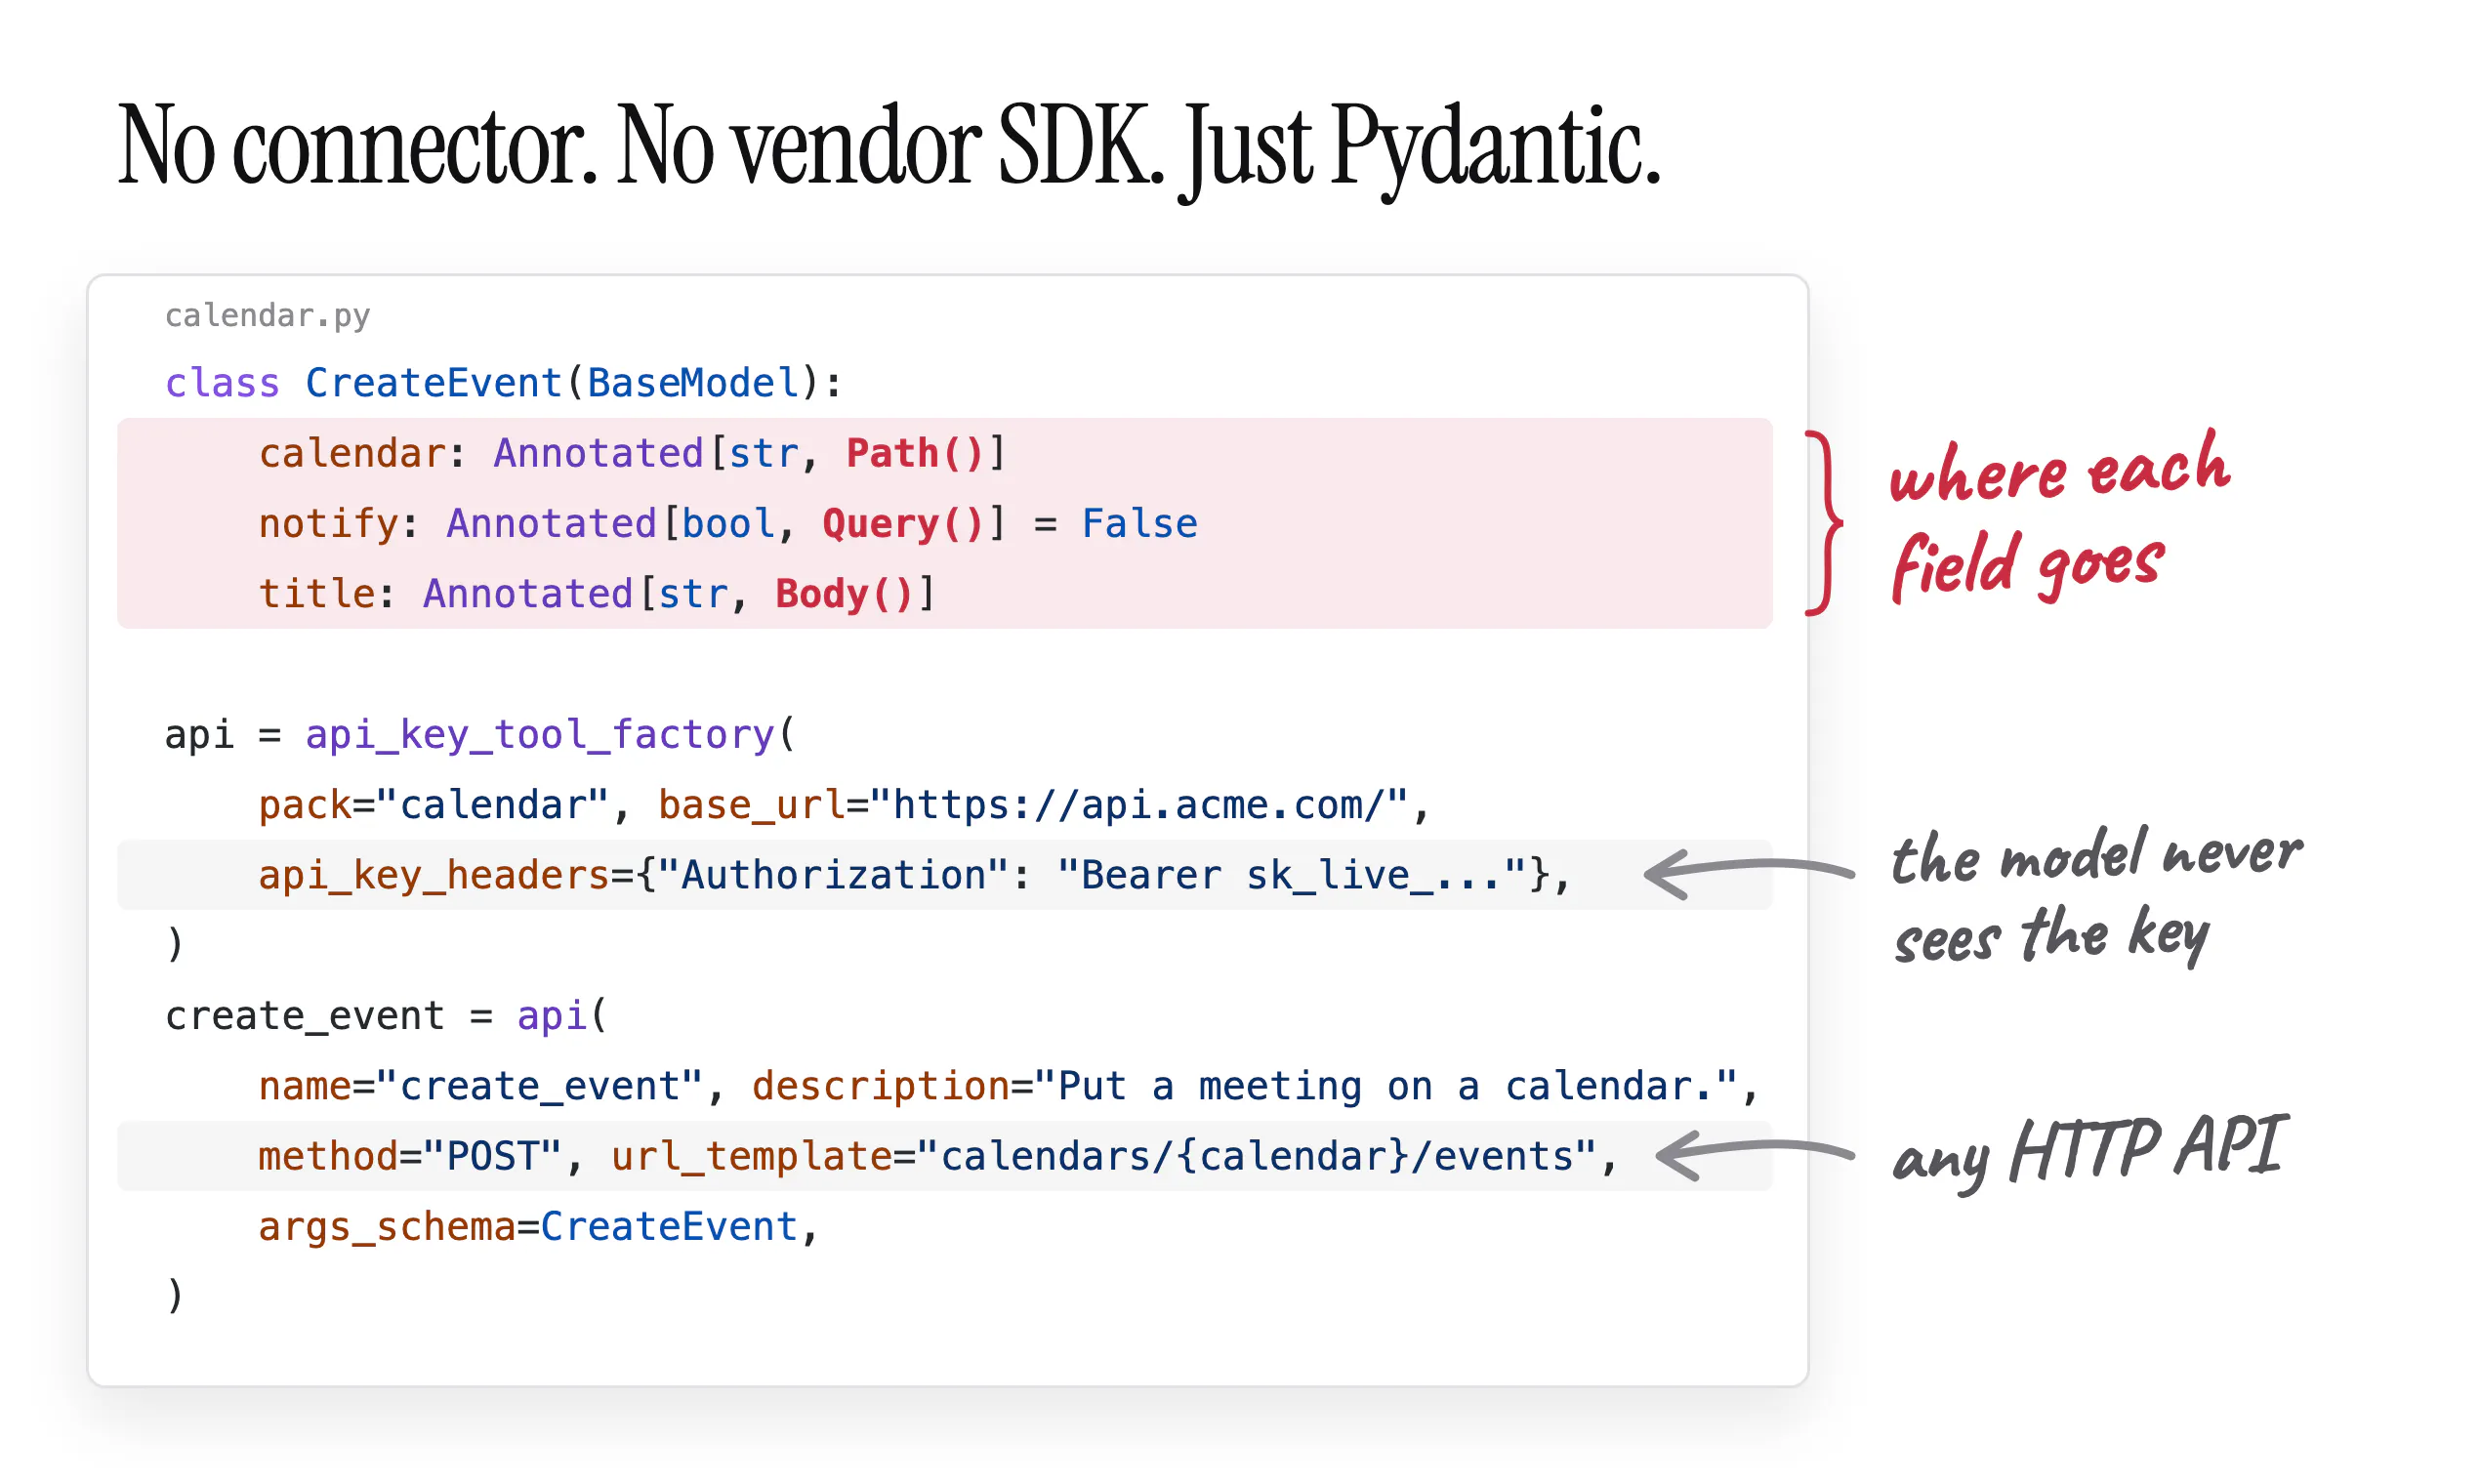
Task: Select the 'class CreateEvent(BaseModel):' line
Action: 504,383
